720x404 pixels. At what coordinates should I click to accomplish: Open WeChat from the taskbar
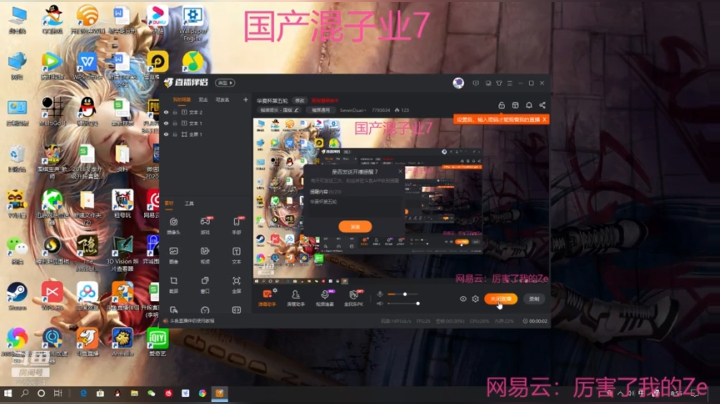(151, 393)
